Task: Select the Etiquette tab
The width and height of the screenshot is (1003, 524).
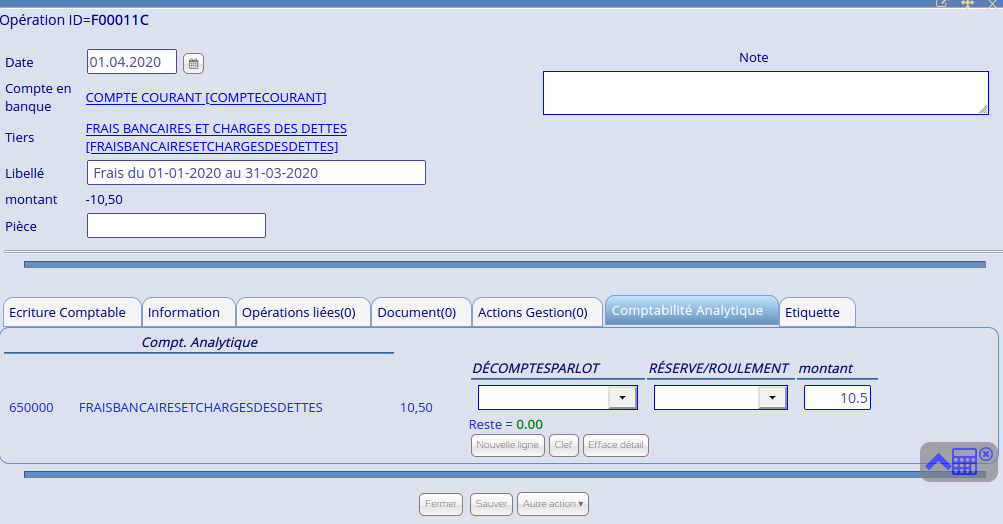Action: (x=812, y=312)
